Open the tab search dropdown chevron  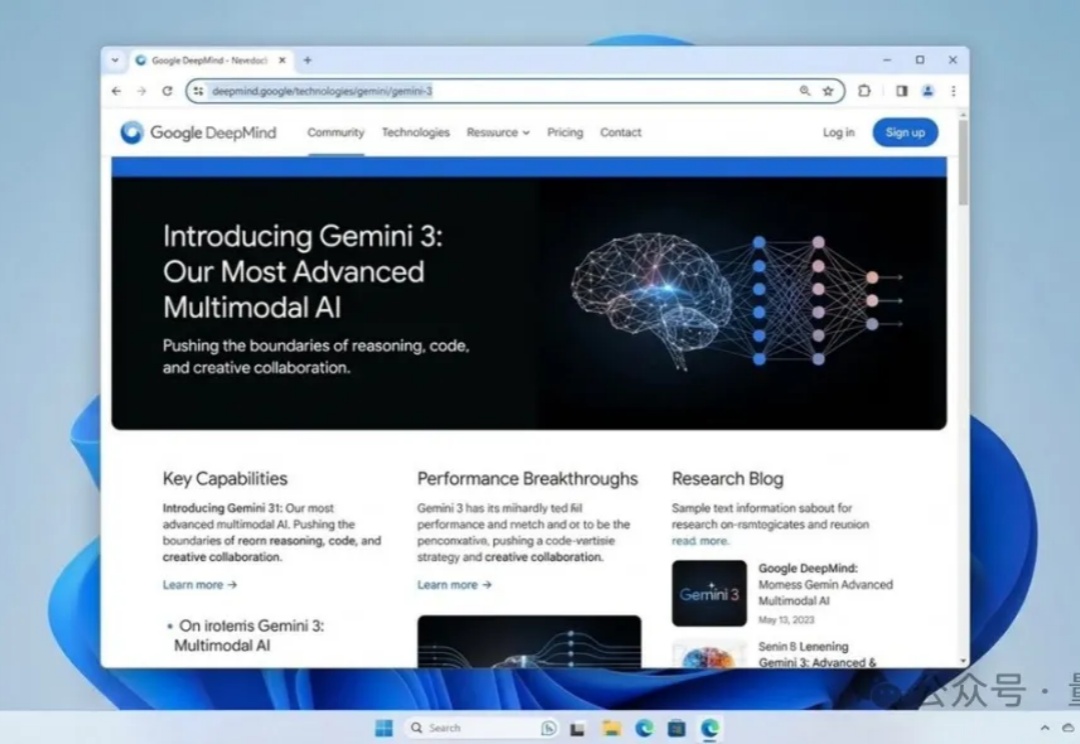115,60
